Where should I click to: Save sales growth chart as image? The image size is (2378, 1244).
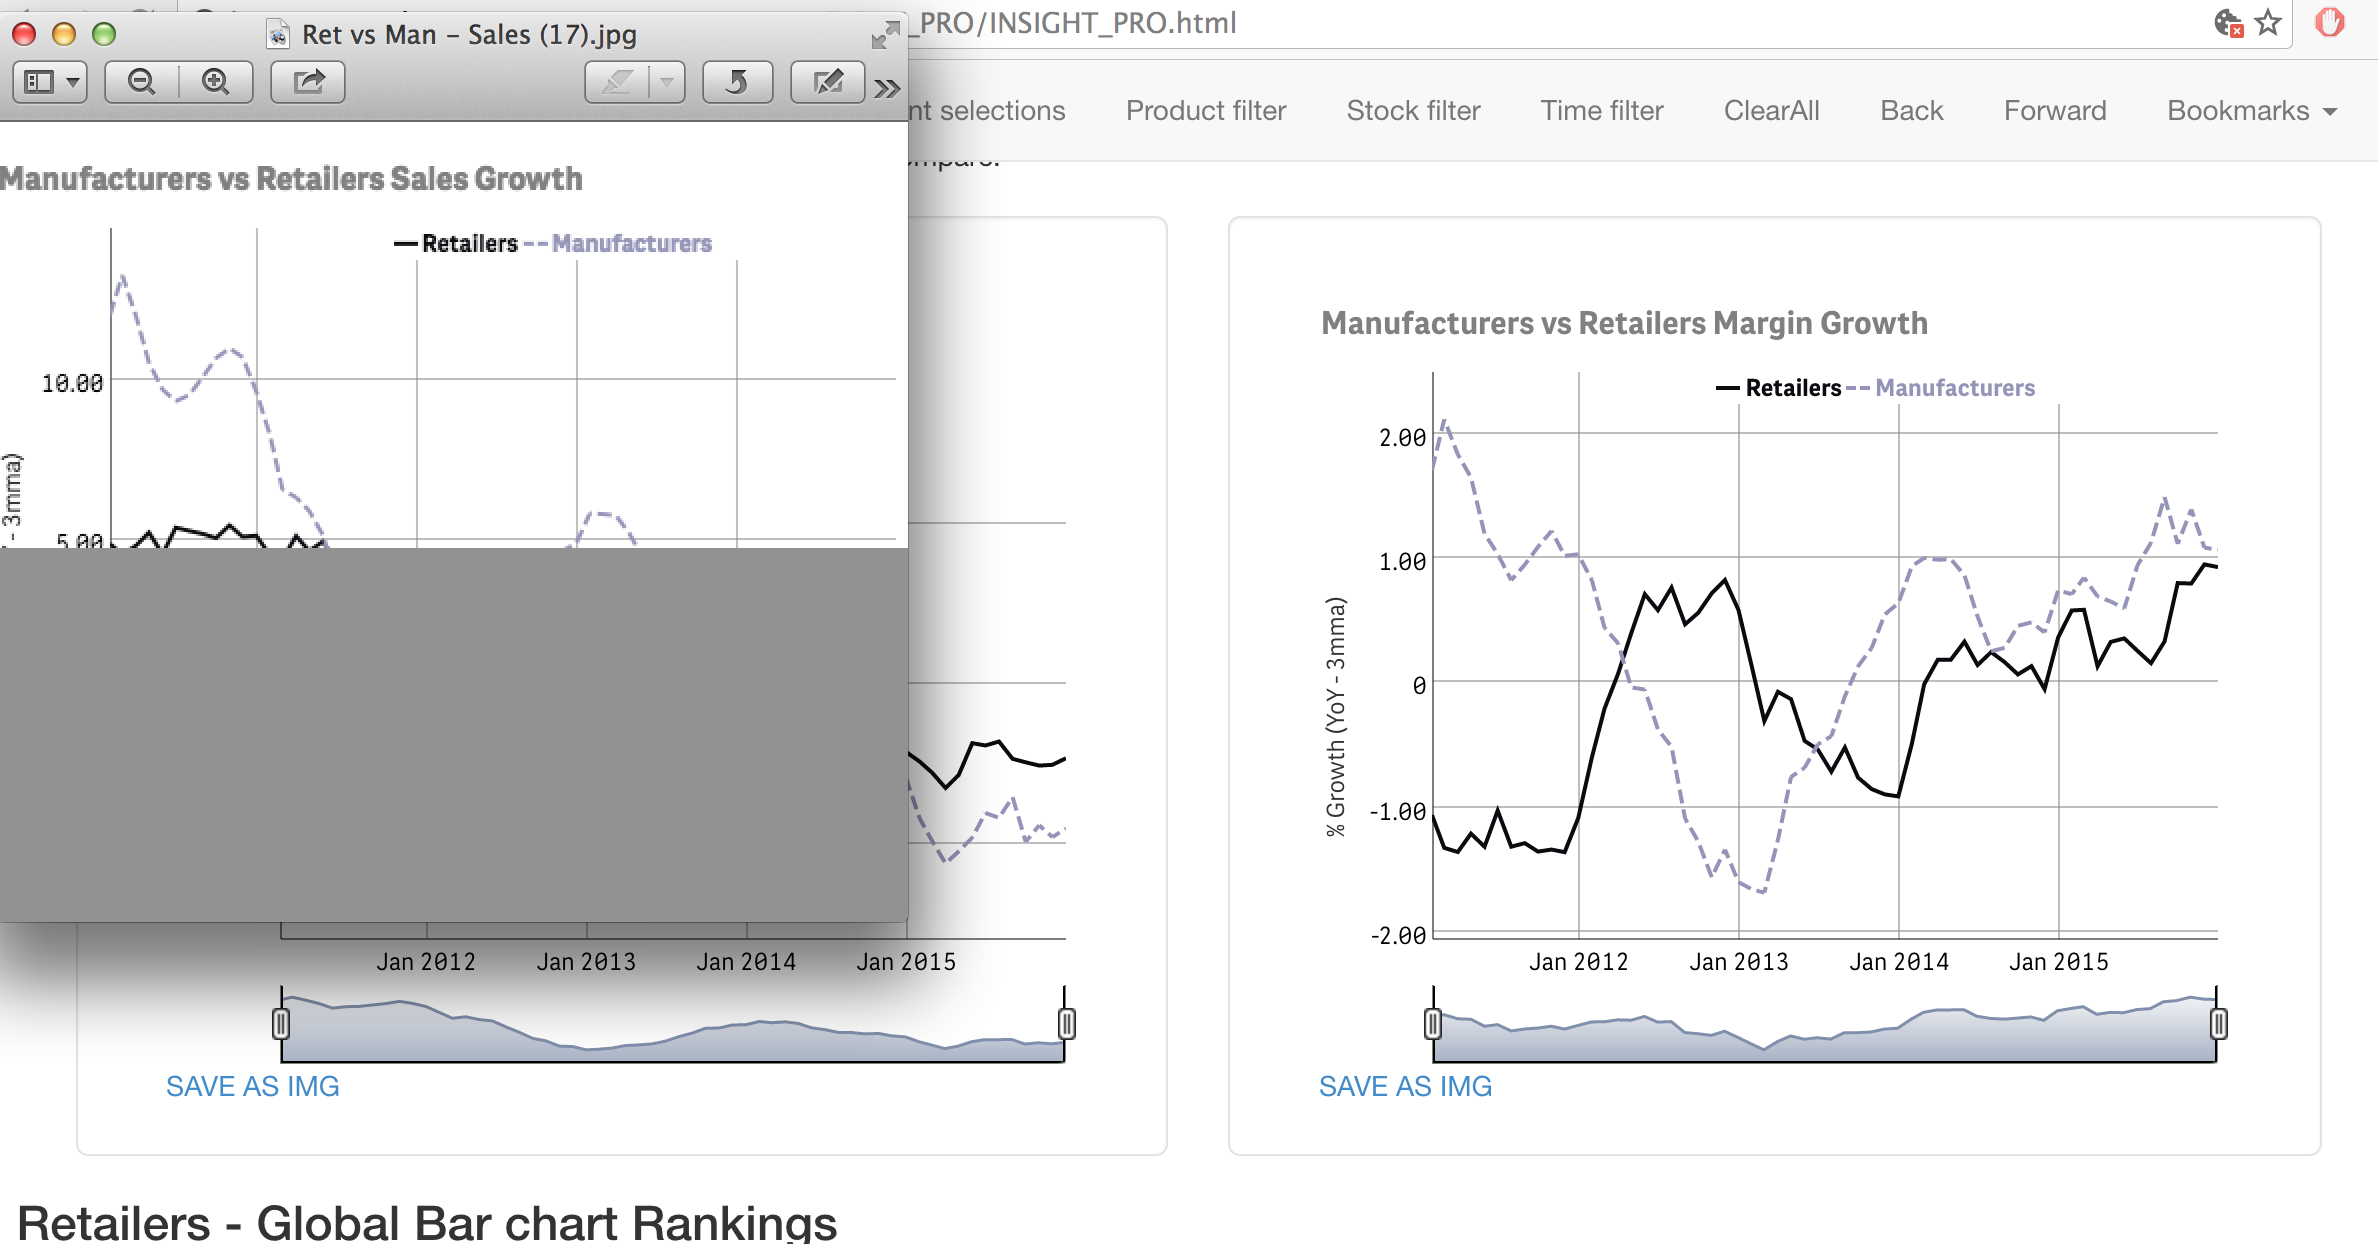[253, 1086]
